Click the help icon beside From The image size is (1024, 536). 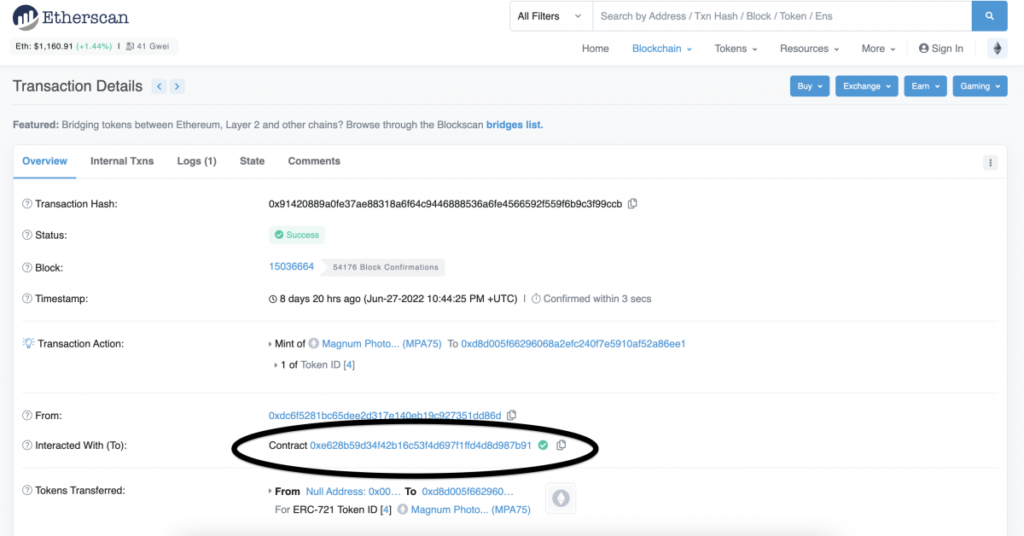[x=27, y=415]
